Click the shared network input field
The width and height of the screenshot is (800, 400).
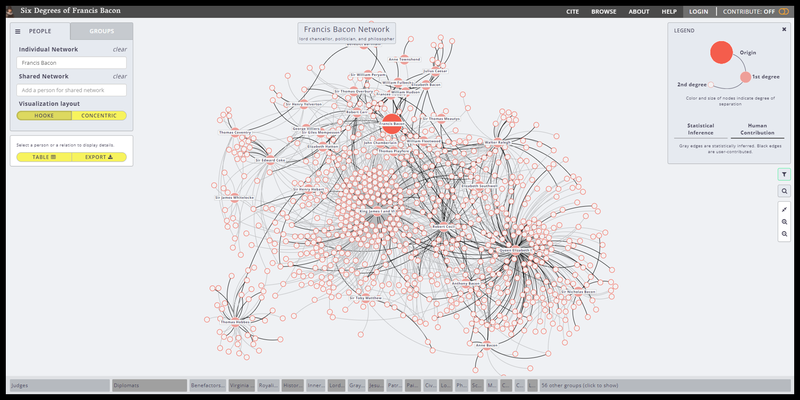[72, 90]
